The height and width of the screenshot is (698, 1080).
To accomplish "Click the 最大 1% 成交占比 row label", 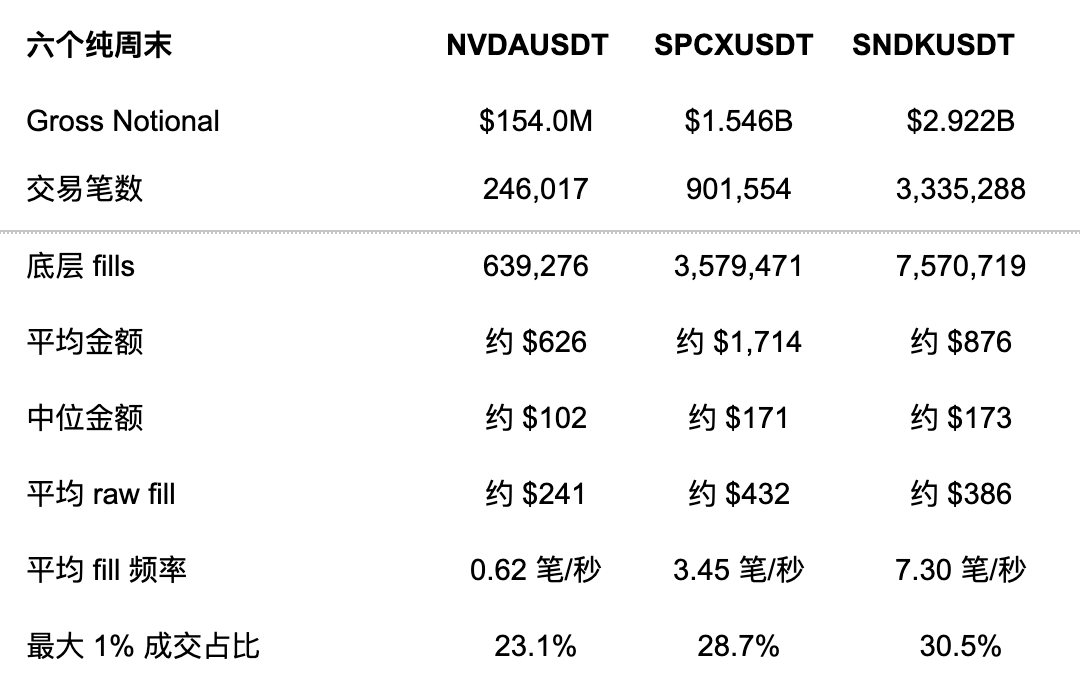I will pyautogui.click(x=143, y=646).
